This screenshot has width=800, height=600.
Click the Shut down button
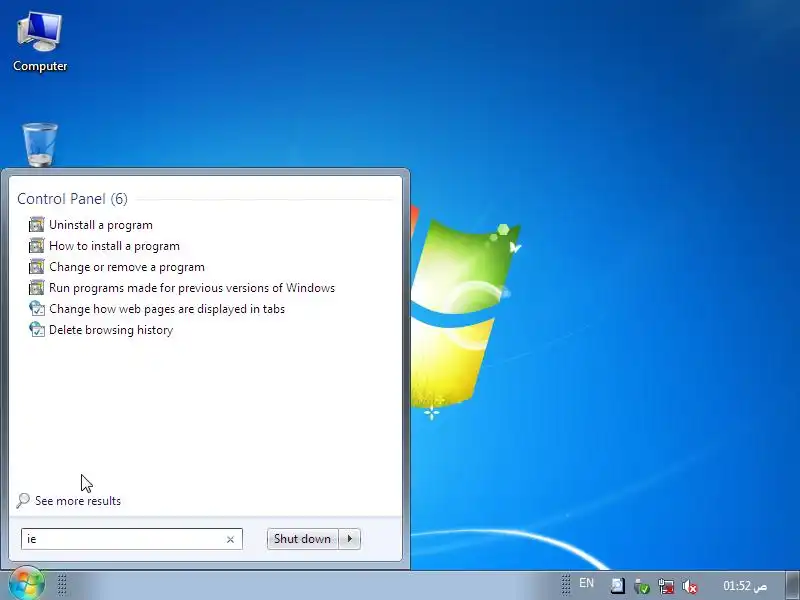click(303, 539)
